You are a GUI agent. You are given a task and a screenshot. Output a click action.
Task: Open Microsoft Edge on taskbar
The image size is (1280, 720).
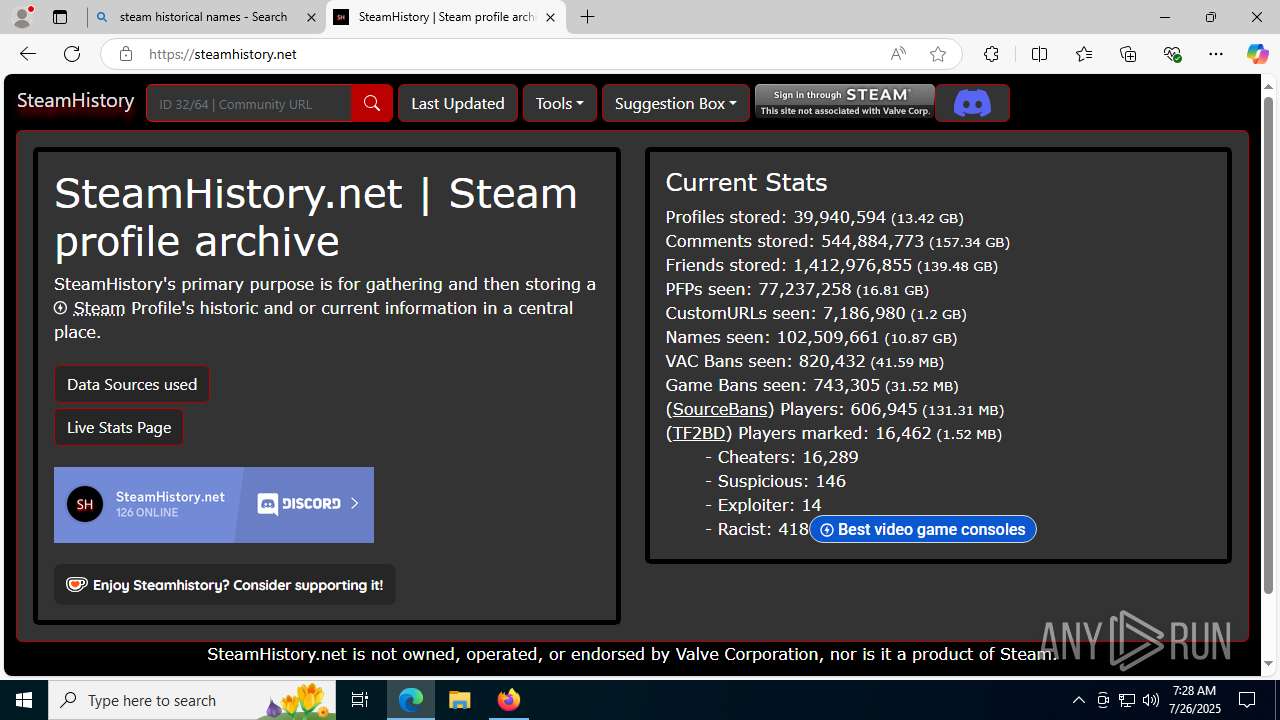(x=411, y=700)
